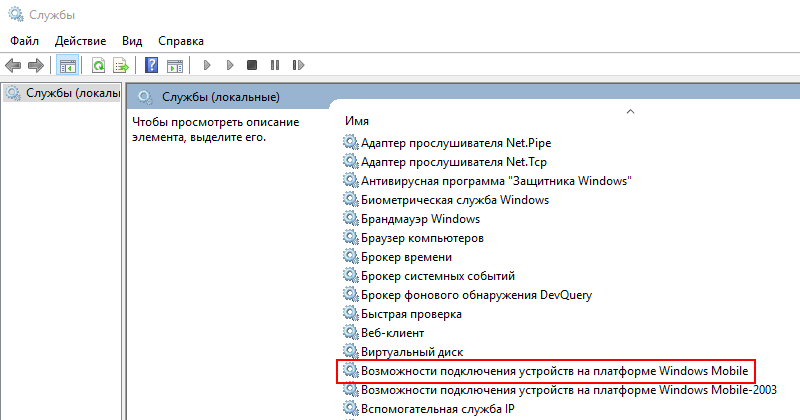Select Антивирусная программа "Защитника Windows" service
The width and height of the screenshot is (800, 420).
point(487,181)
